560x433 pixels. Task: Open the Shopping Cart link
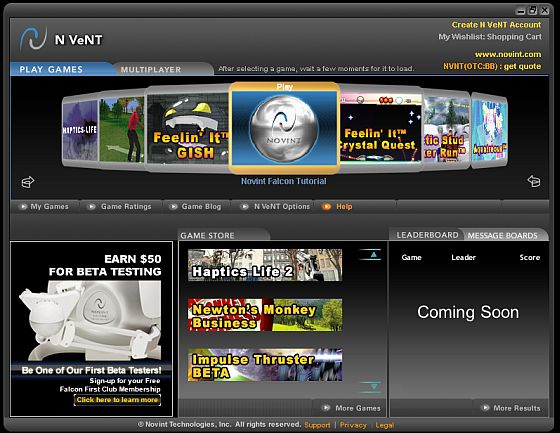(x=515, y=37)
